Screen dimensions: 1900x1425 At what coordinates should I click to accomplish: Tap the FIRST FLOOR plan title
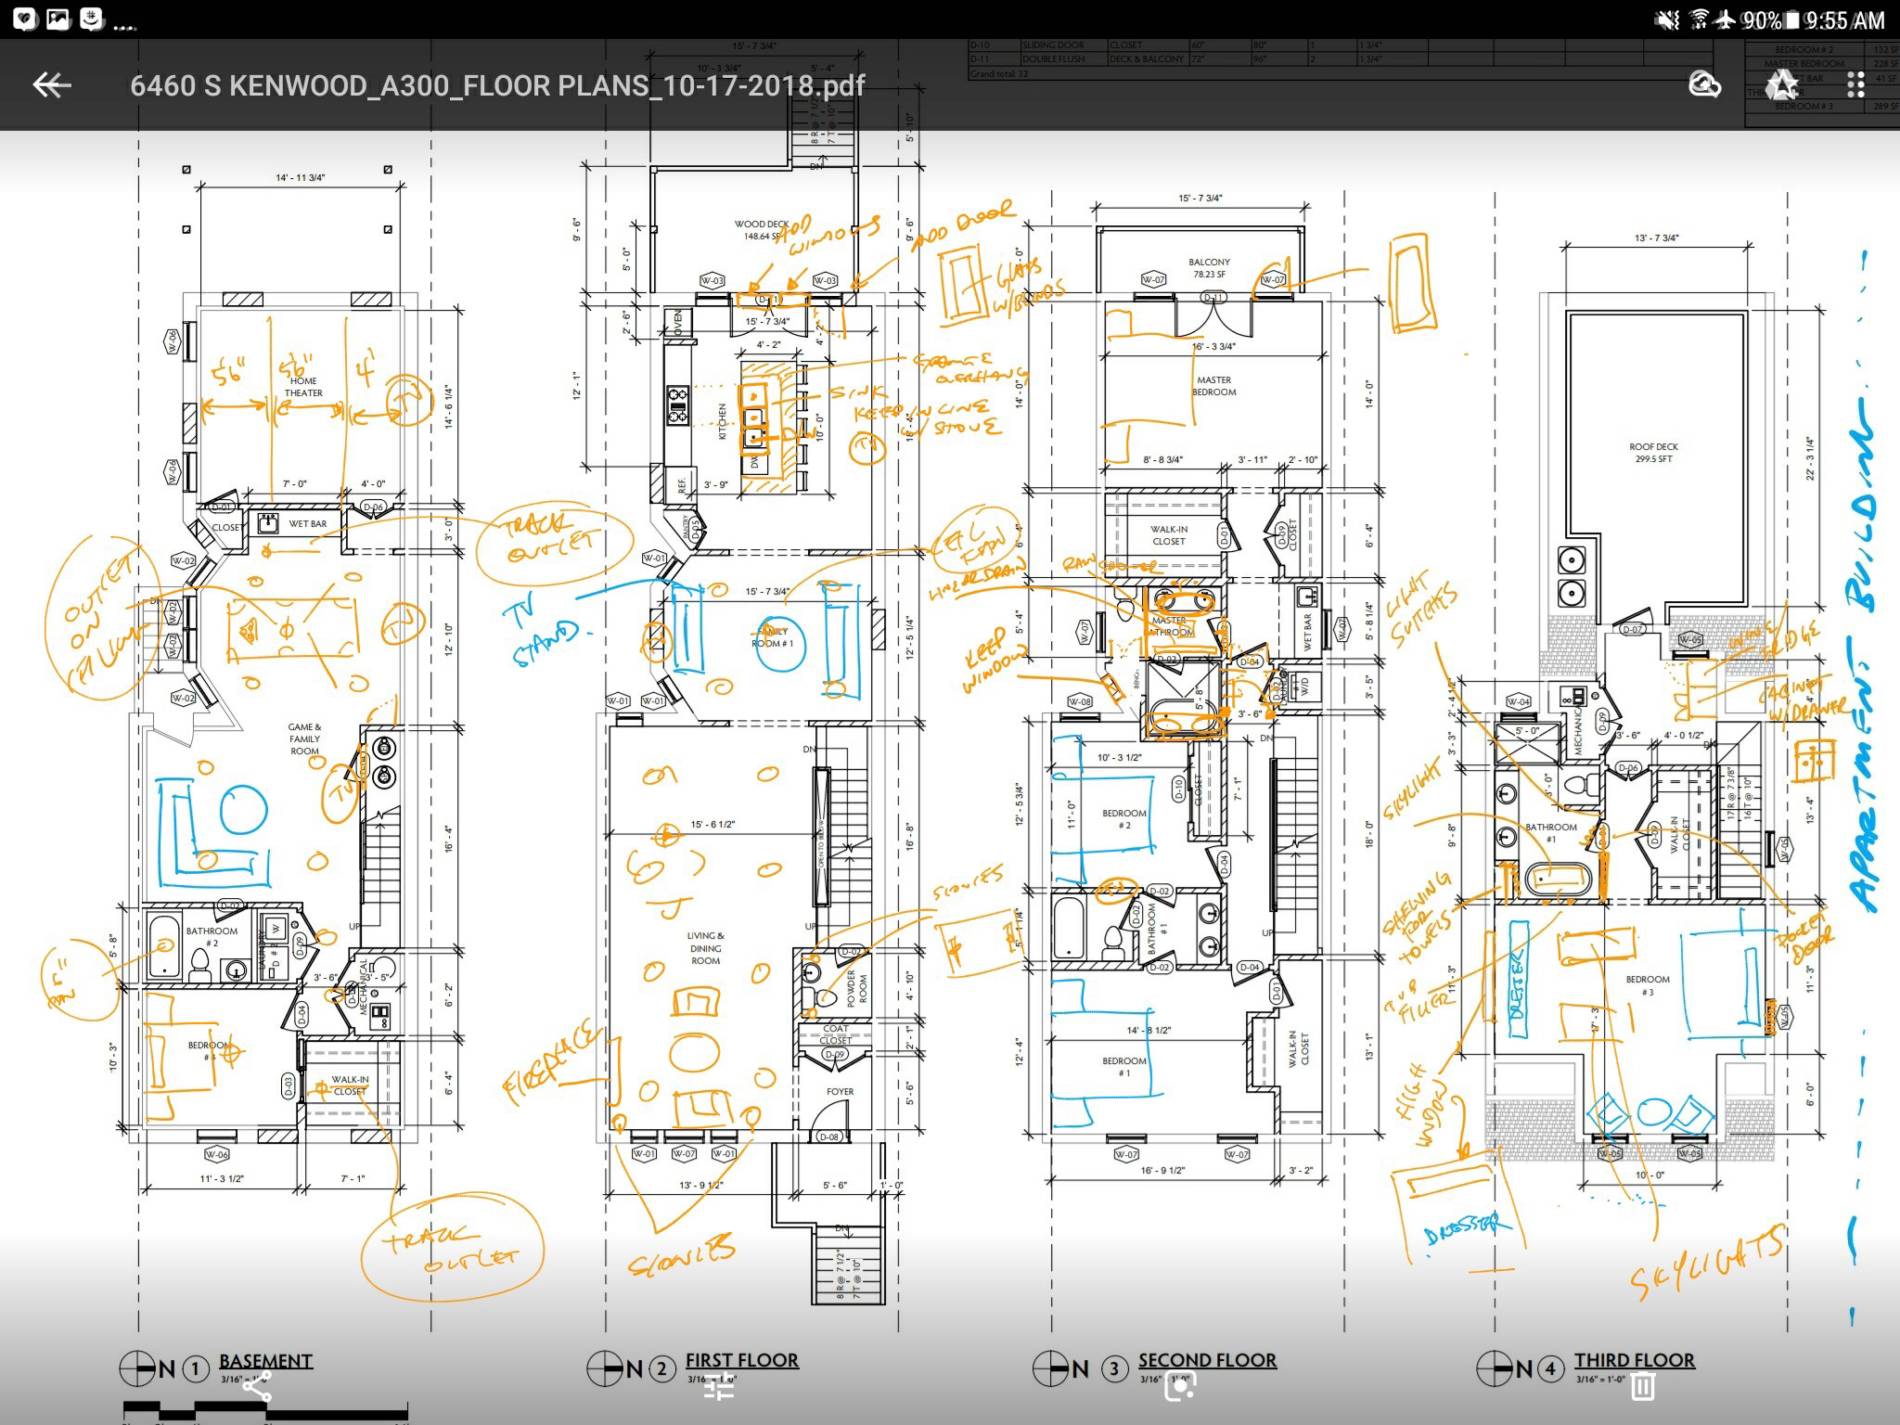741,1360
